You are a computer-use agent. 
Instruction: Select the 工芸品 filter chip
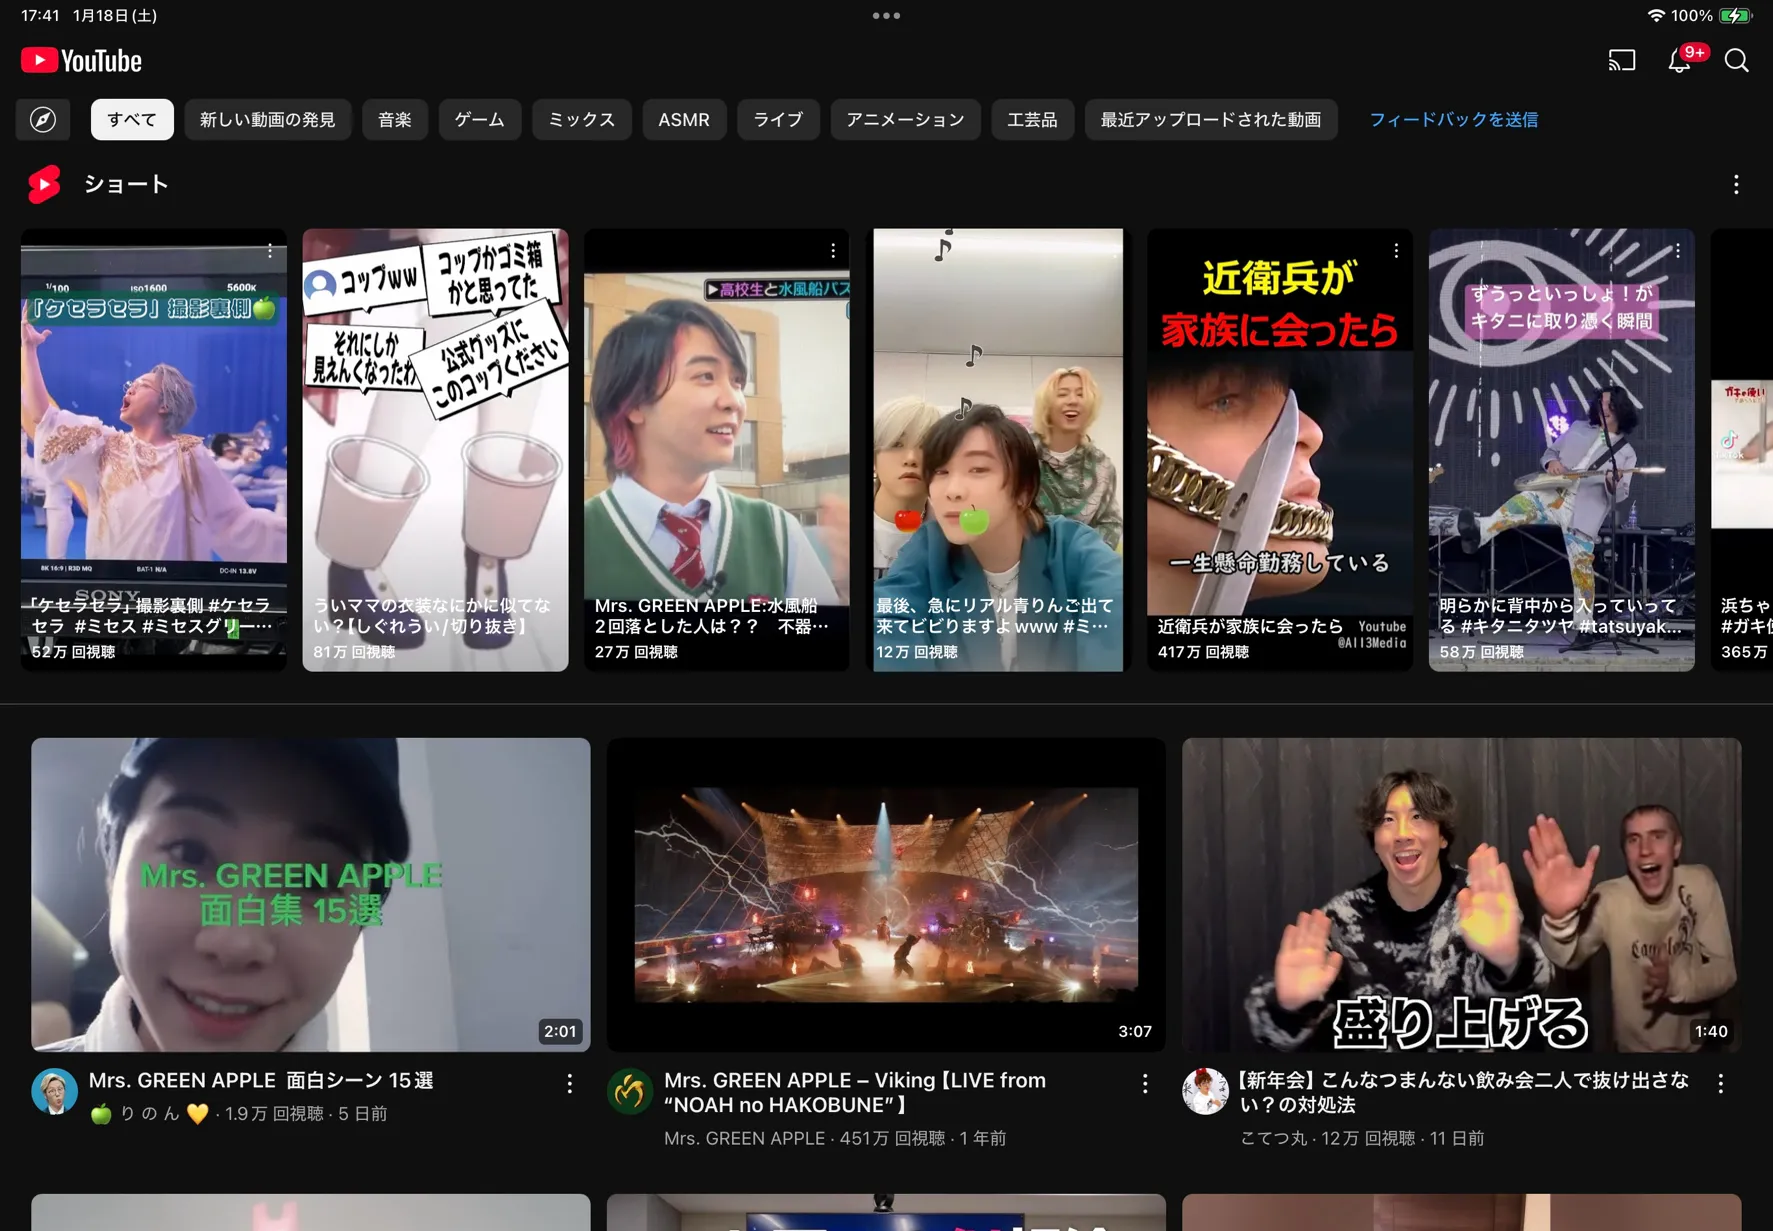click(x=1033, y=120)
